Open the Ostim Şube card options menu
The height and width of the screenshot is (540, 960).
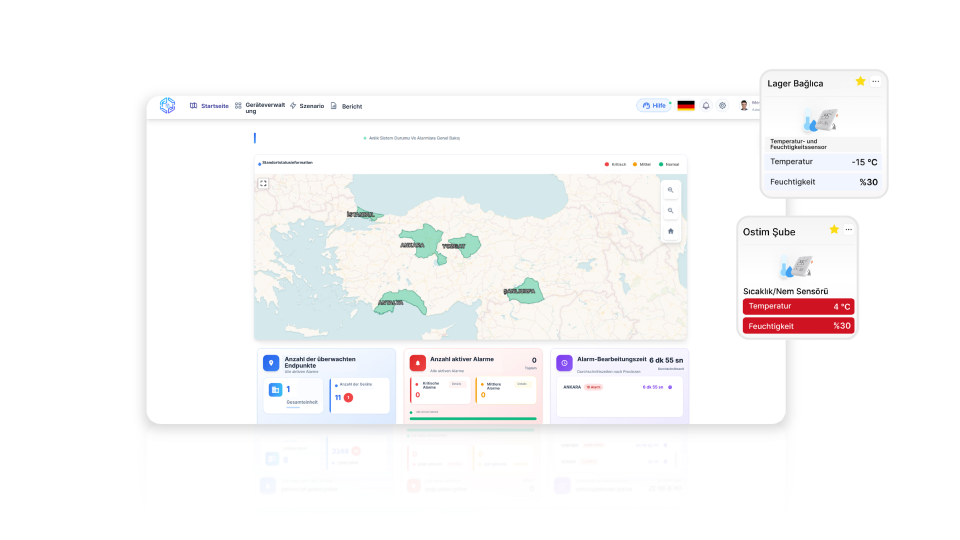(x=850, y=229)
